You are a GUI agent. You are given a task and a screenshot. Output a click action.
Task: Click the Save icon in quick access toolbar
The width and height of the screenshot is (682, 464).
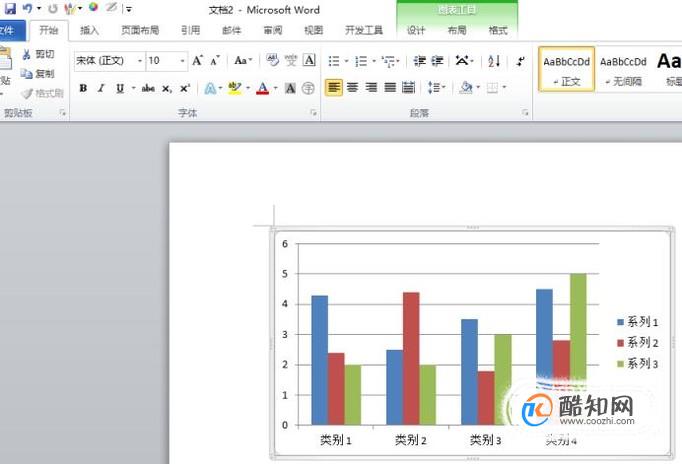10,8
